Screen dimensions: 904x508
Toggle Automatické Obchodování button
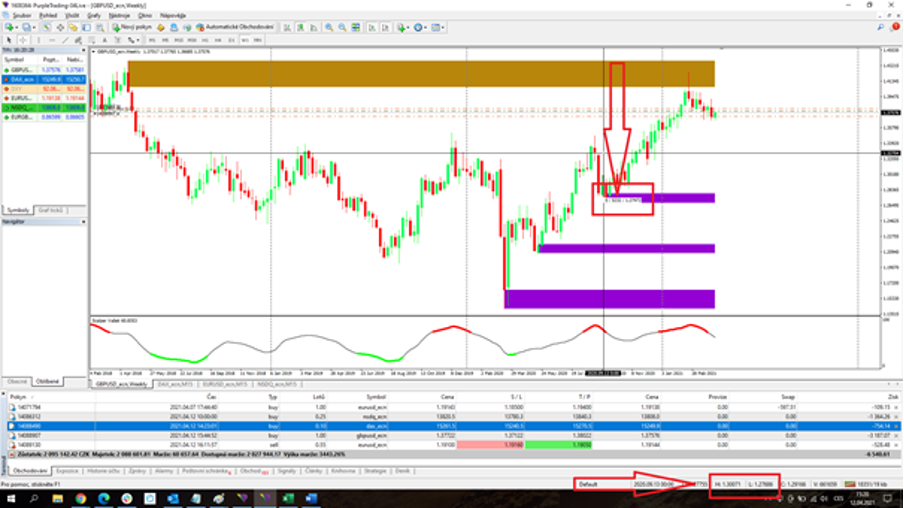click(235, 27)
